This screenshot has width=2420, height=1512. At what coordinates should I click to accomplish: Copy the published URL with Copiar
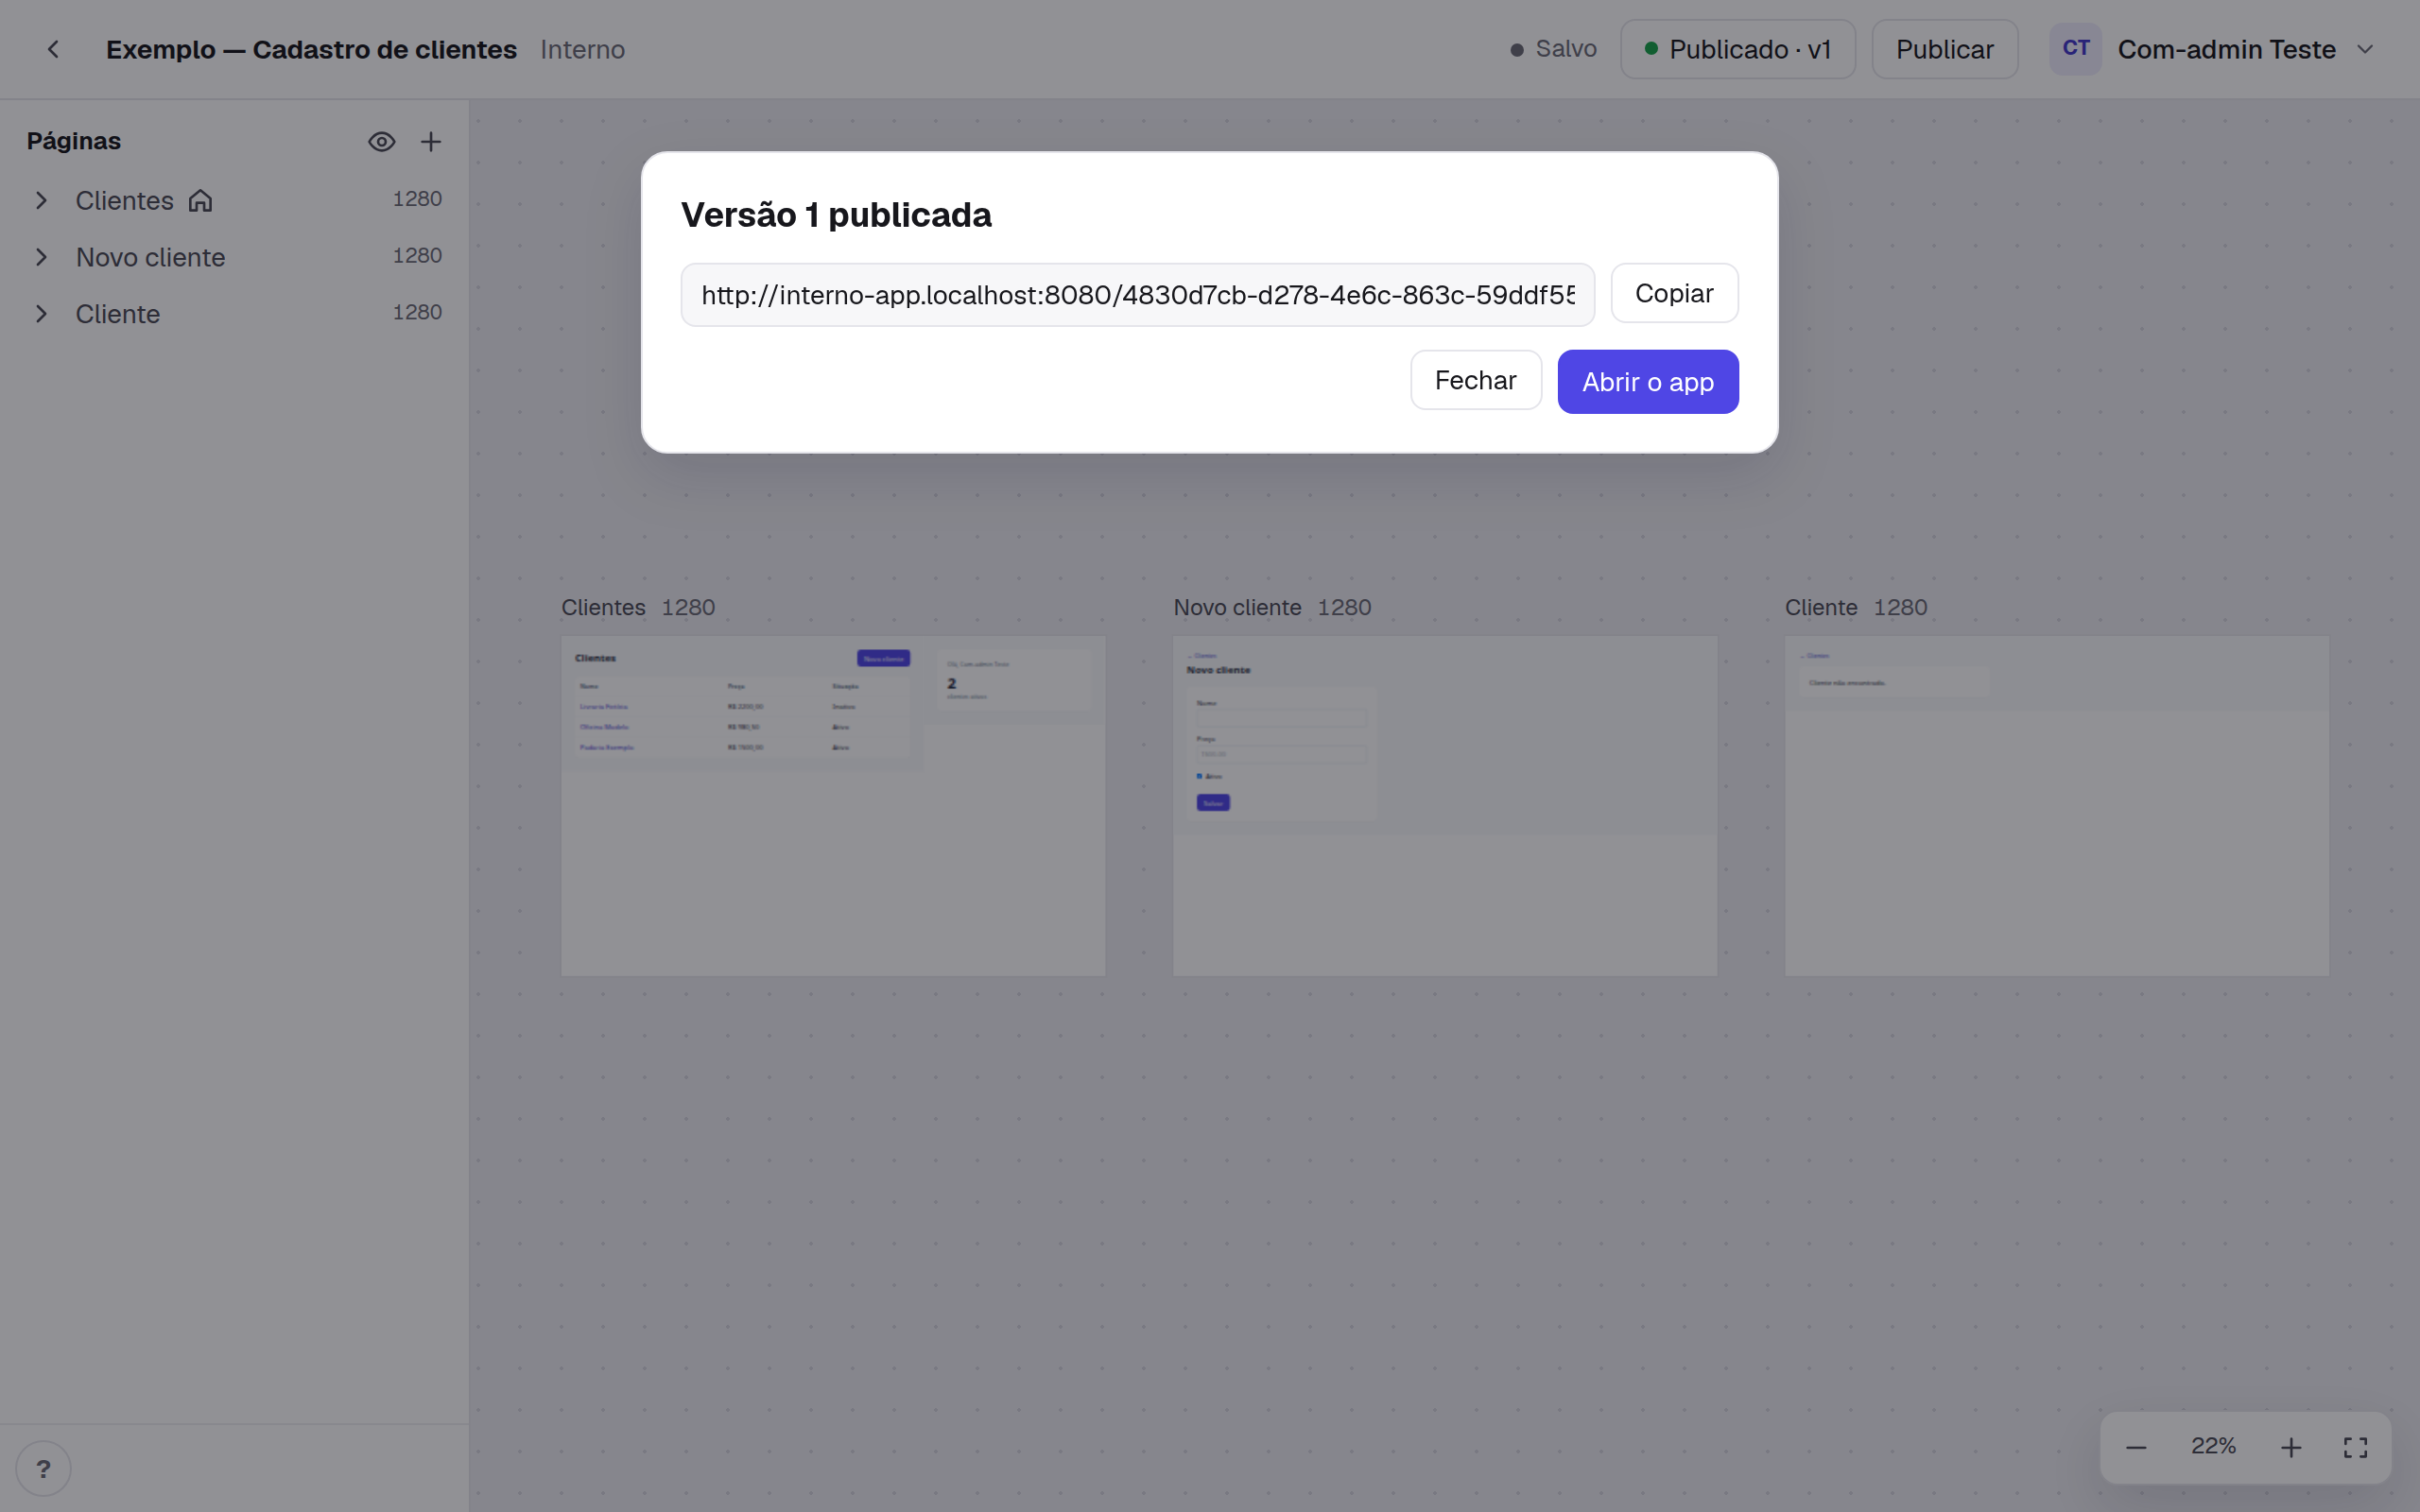1674,293
